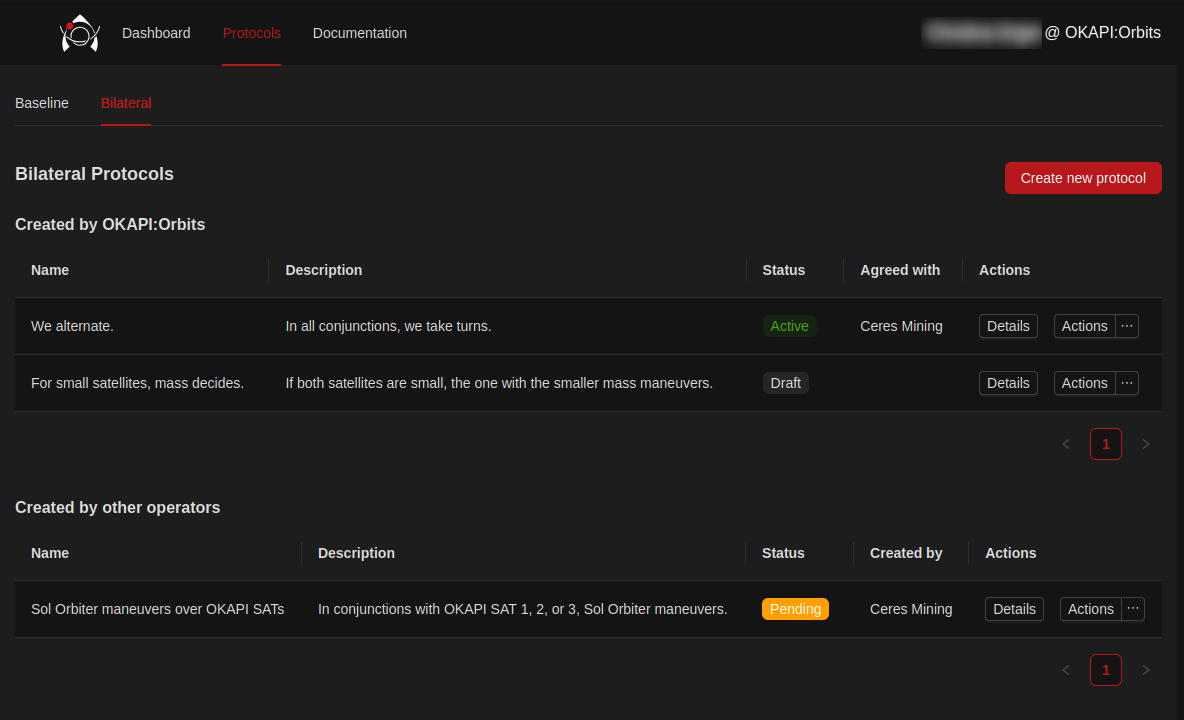This screenshot has height=720, width=1184.
Task: Click the 'Created by OKAPI:Orbits' heading
Action: point(110,225)
